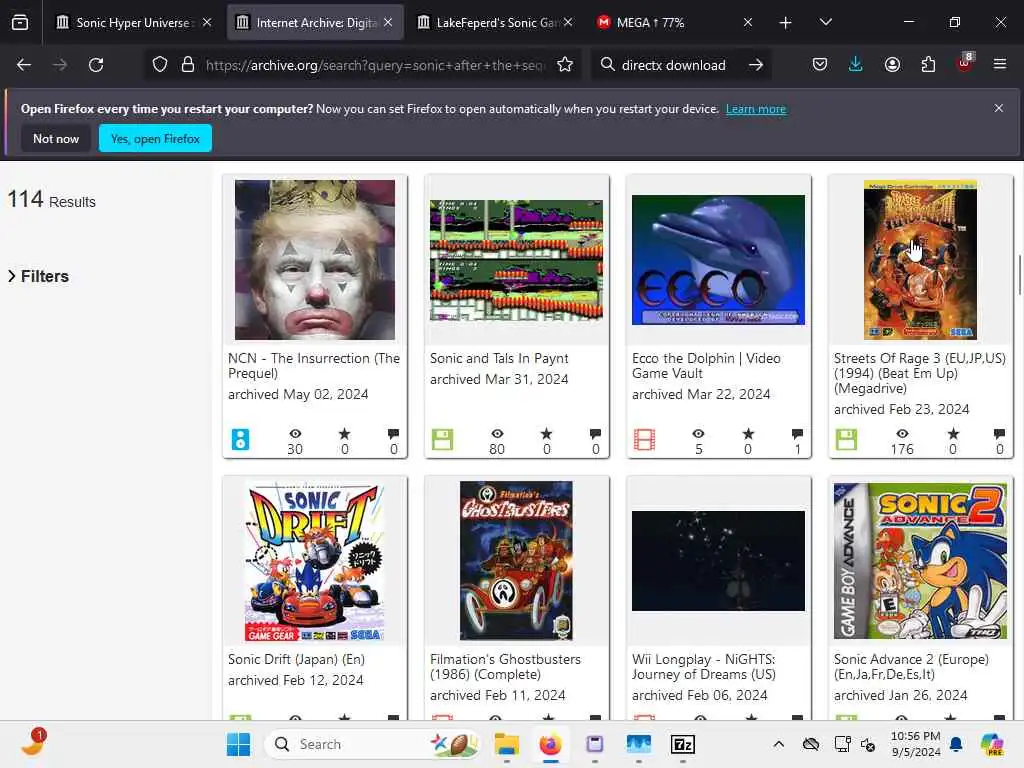Viewport: 1024px width, 768px height.
Task: Open the Firefox downloads panel
Action: coord(856,65)
